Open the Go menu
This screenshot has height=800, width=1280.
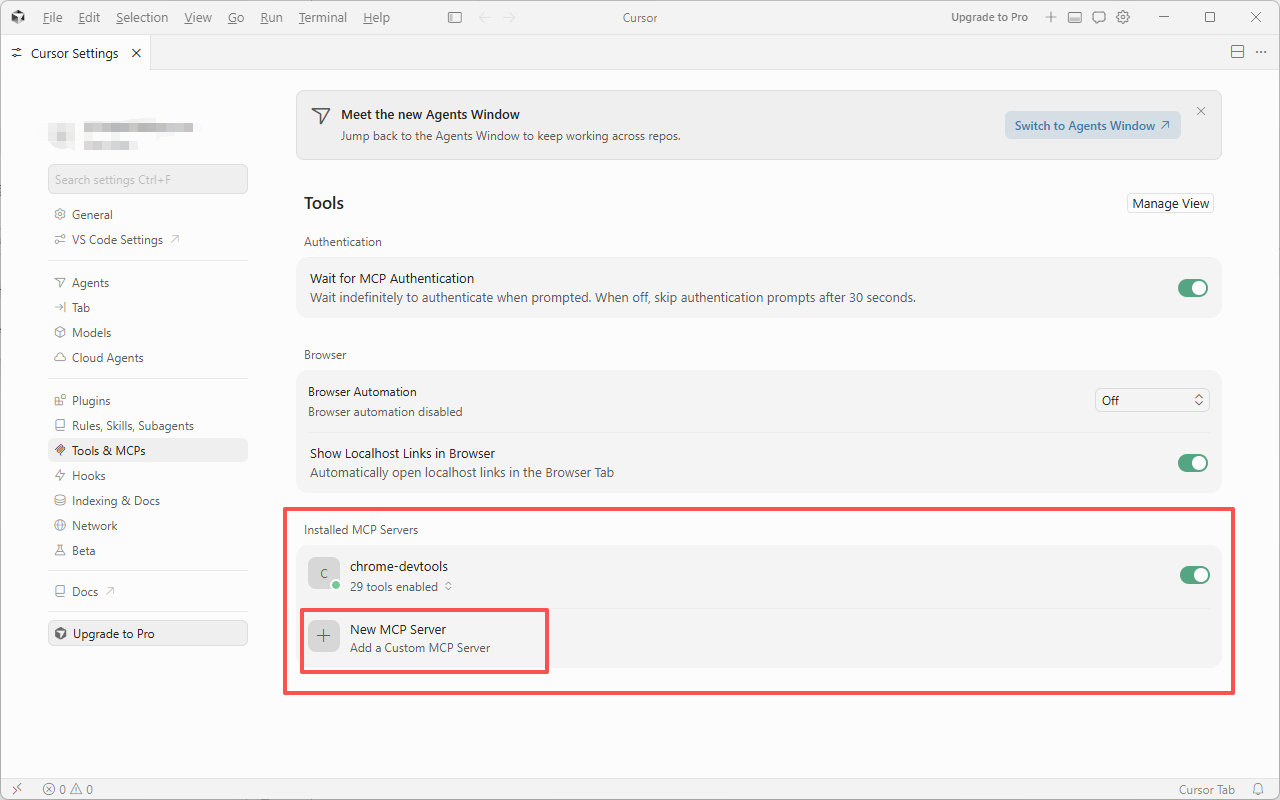point(236,17)
